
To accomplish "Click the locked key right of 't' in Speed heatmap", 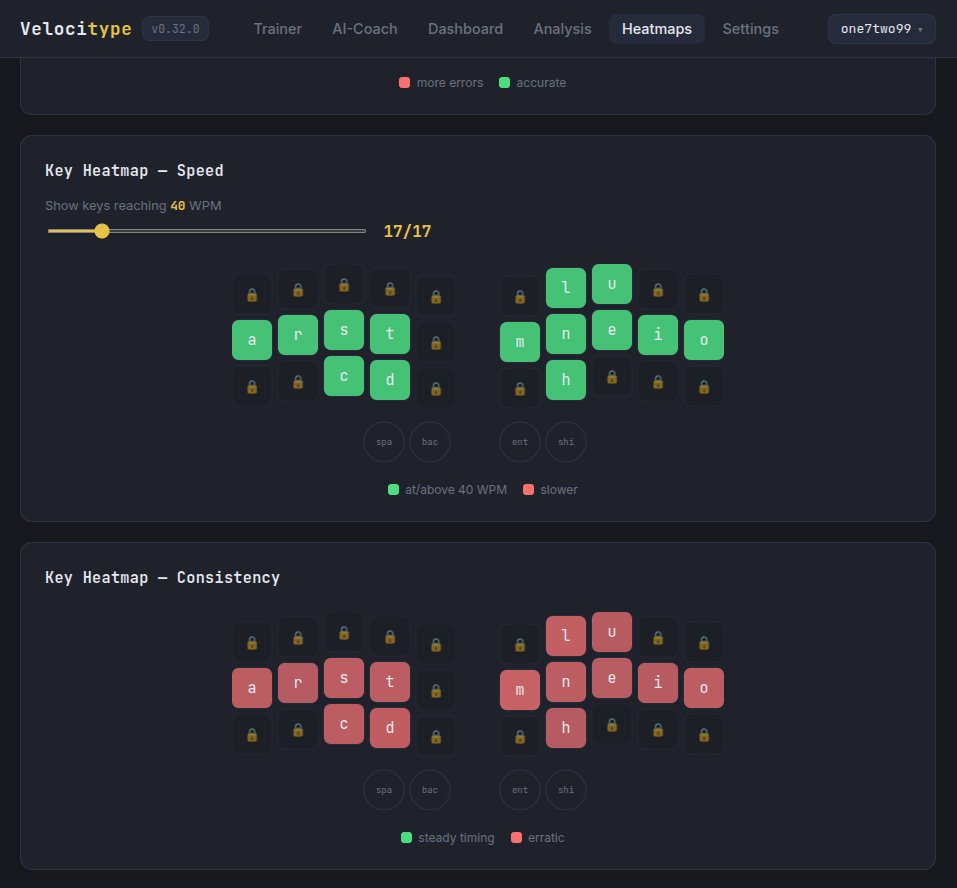I will (x=436, y=342).
